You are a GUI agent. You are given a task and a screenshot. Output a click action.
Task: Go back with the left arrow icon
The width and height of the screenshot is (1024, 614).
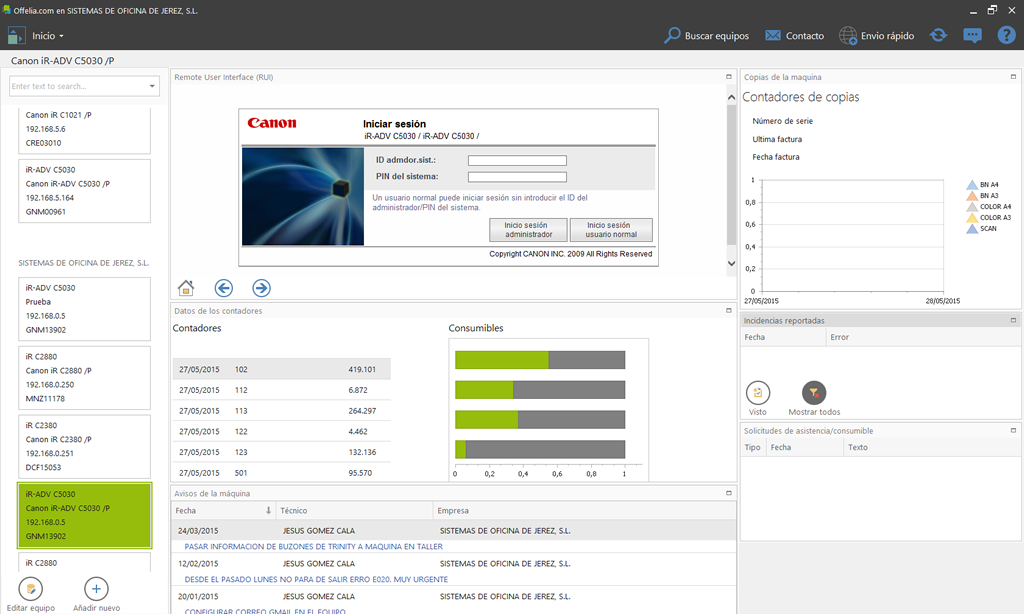coord(223,287)
